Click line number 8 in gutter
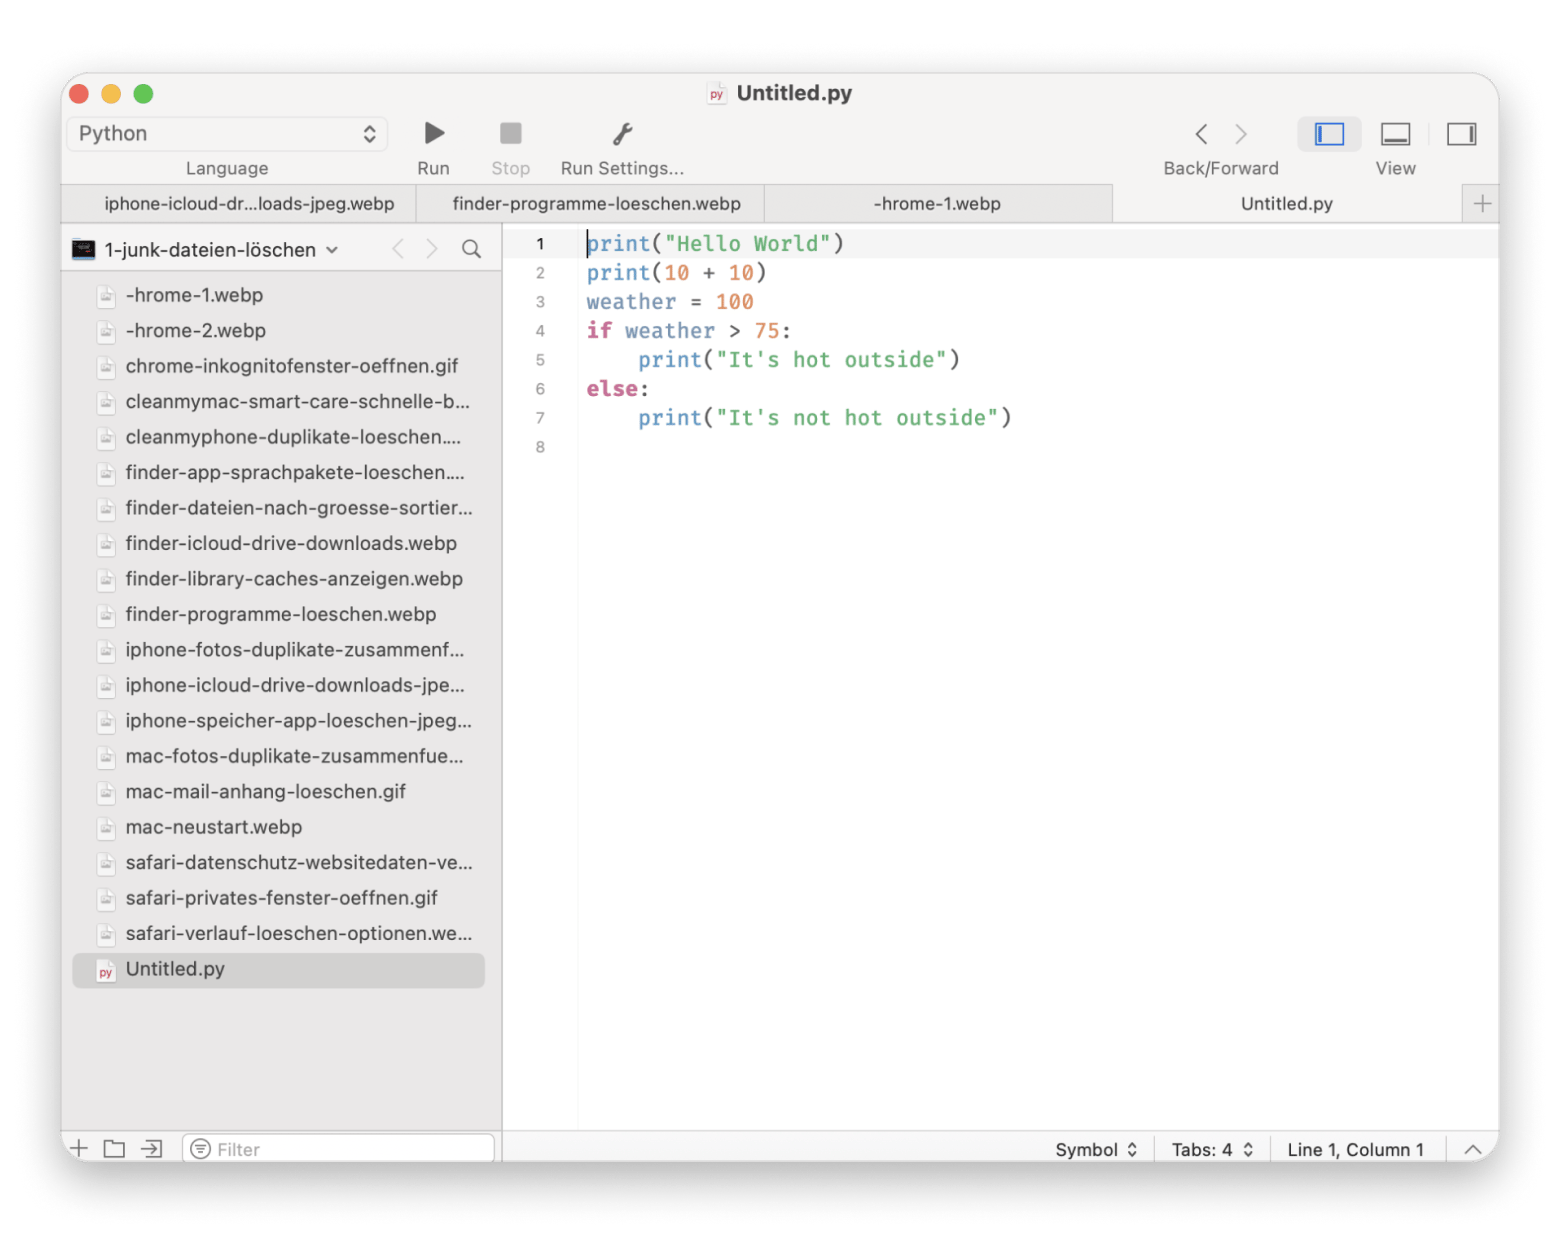Image resolution: width=1560 pixels, height=1242 pixels. (x=540, y=447)
